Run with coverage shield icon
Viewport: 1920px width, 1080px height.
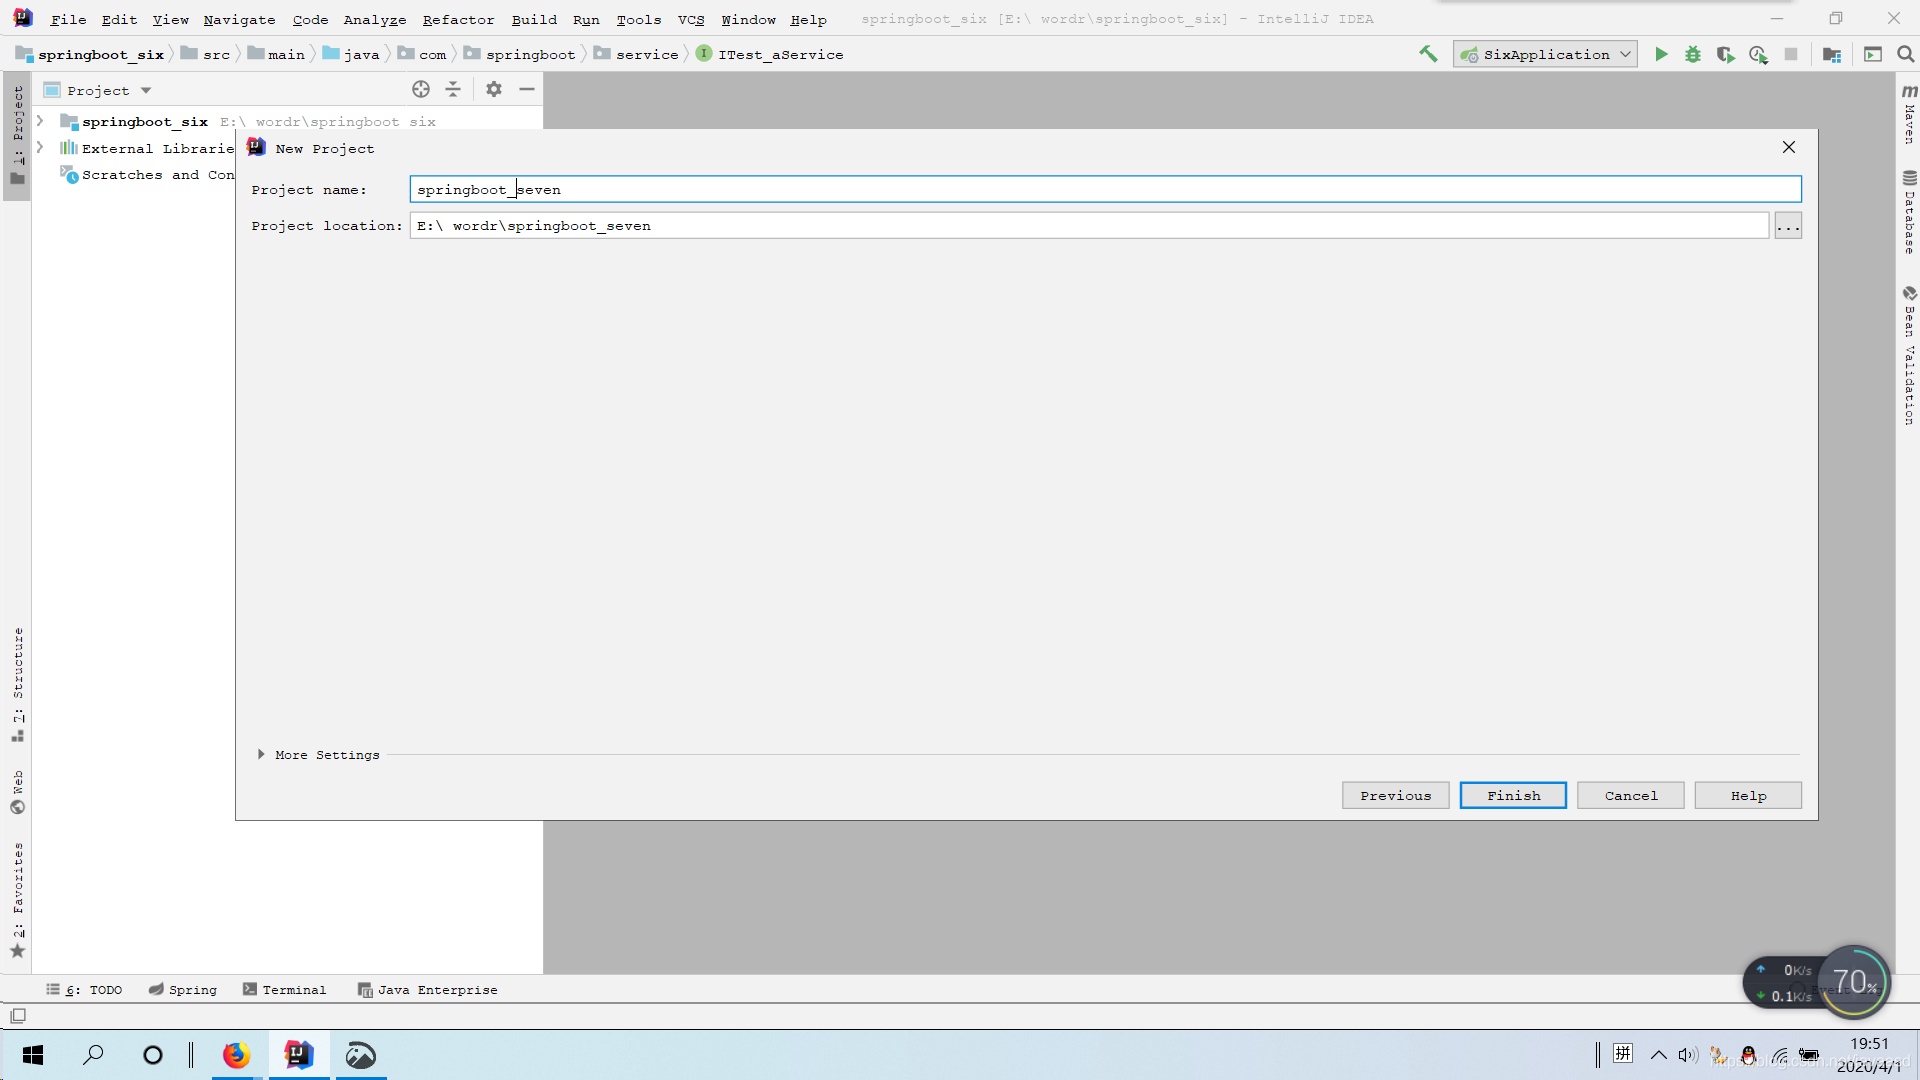pyautogui.click(x=1725, y=54)
